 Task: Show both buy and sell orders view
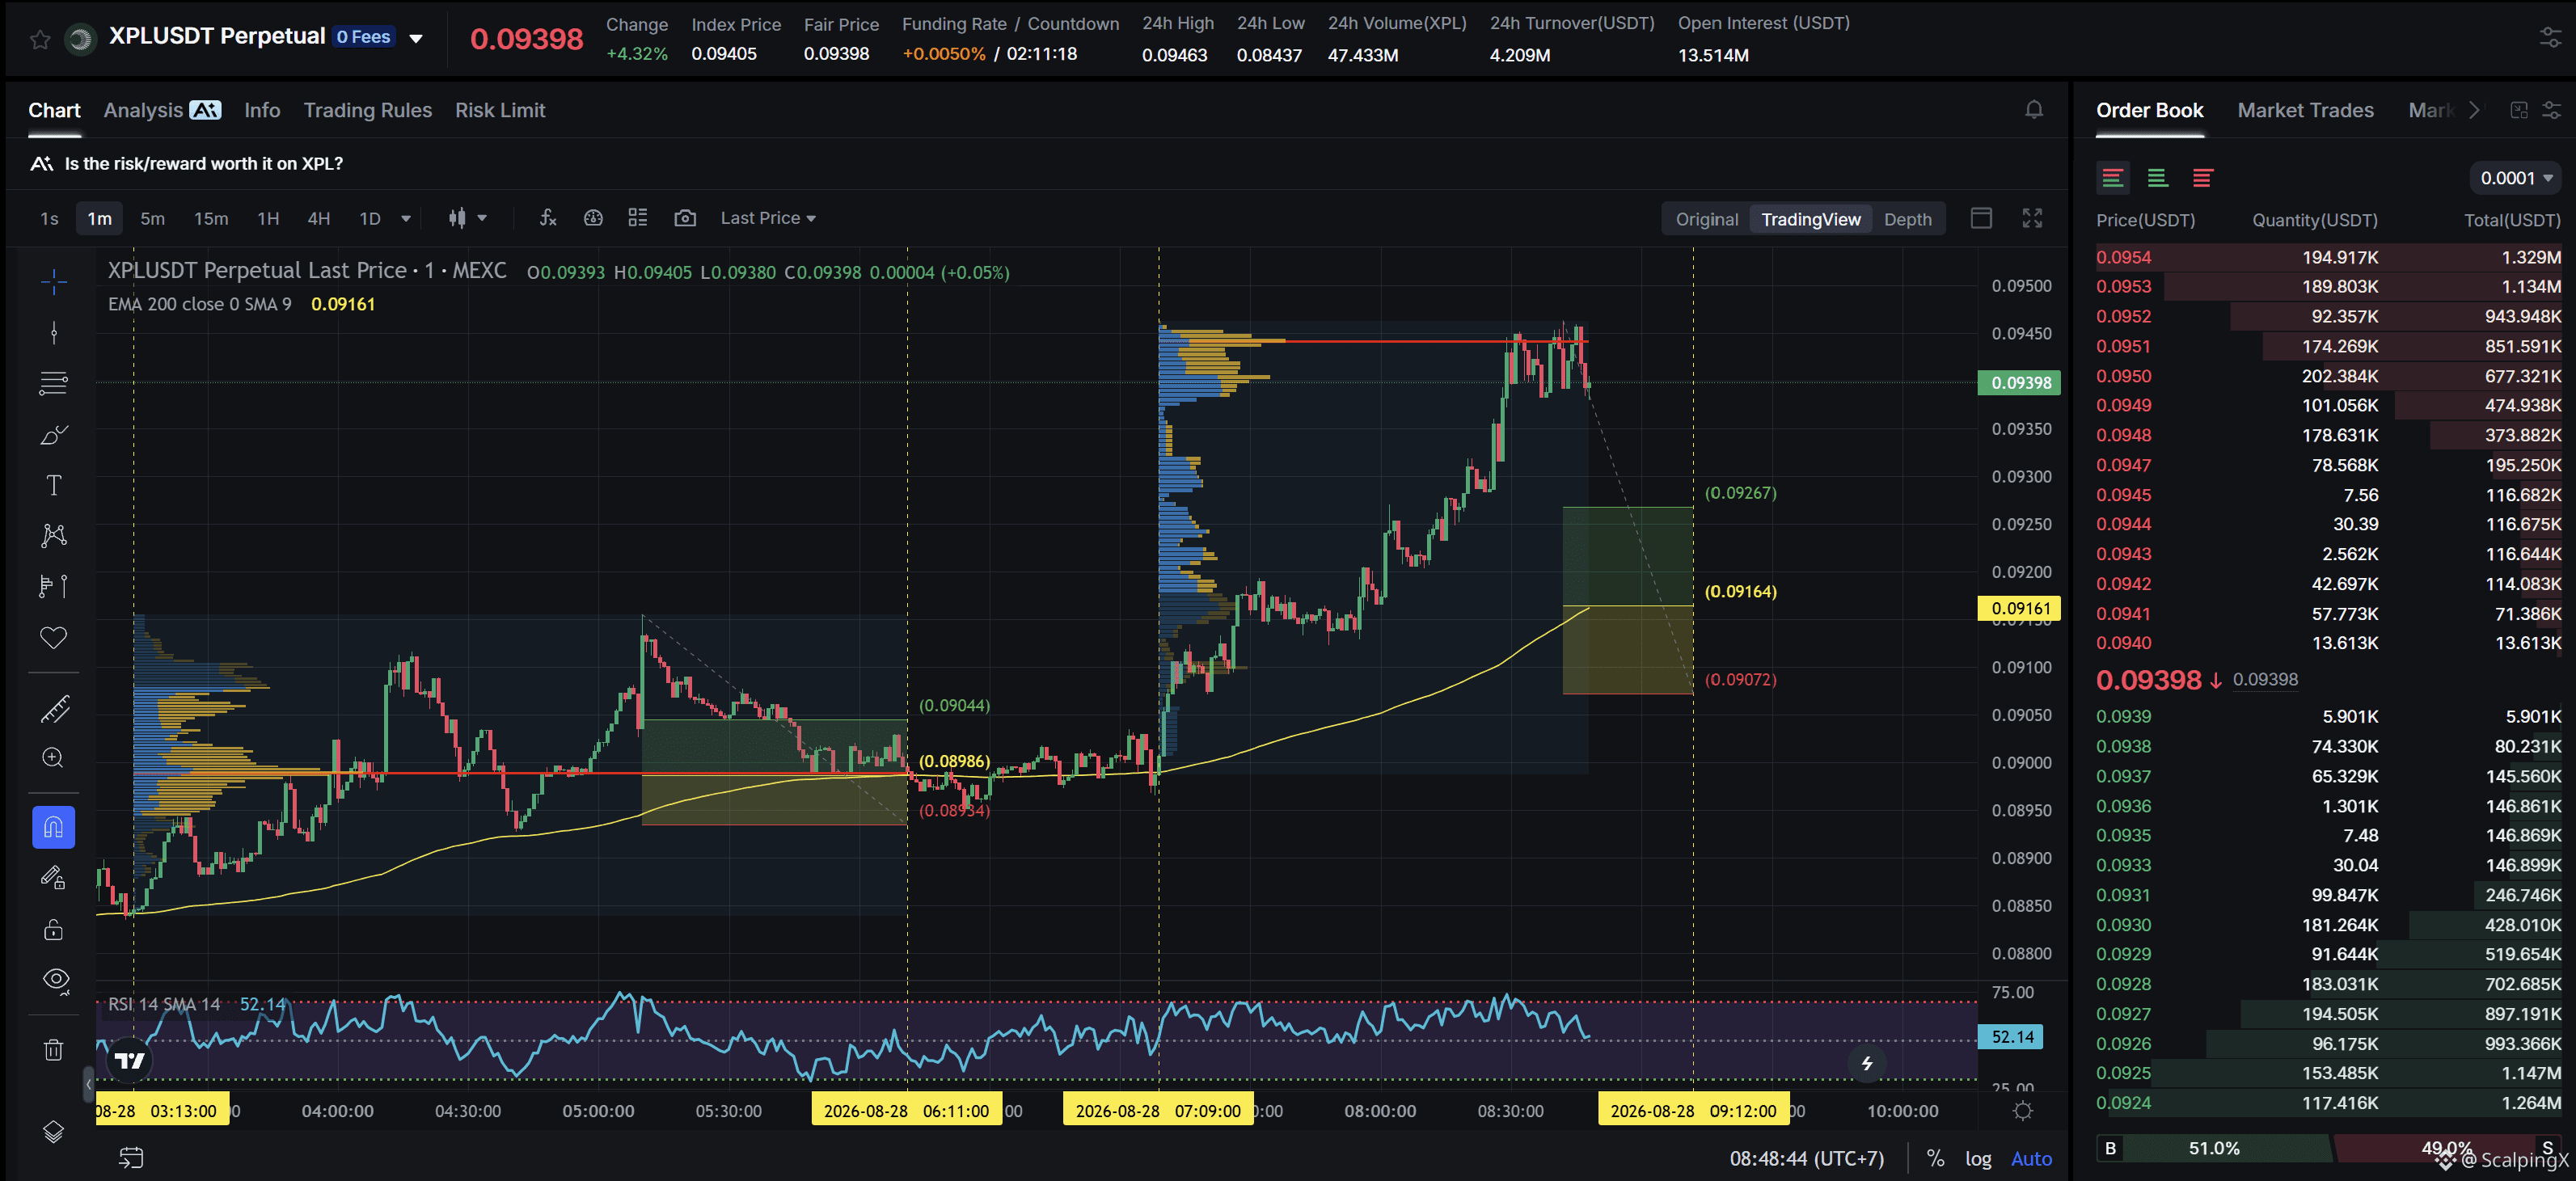pos(2113,178)
